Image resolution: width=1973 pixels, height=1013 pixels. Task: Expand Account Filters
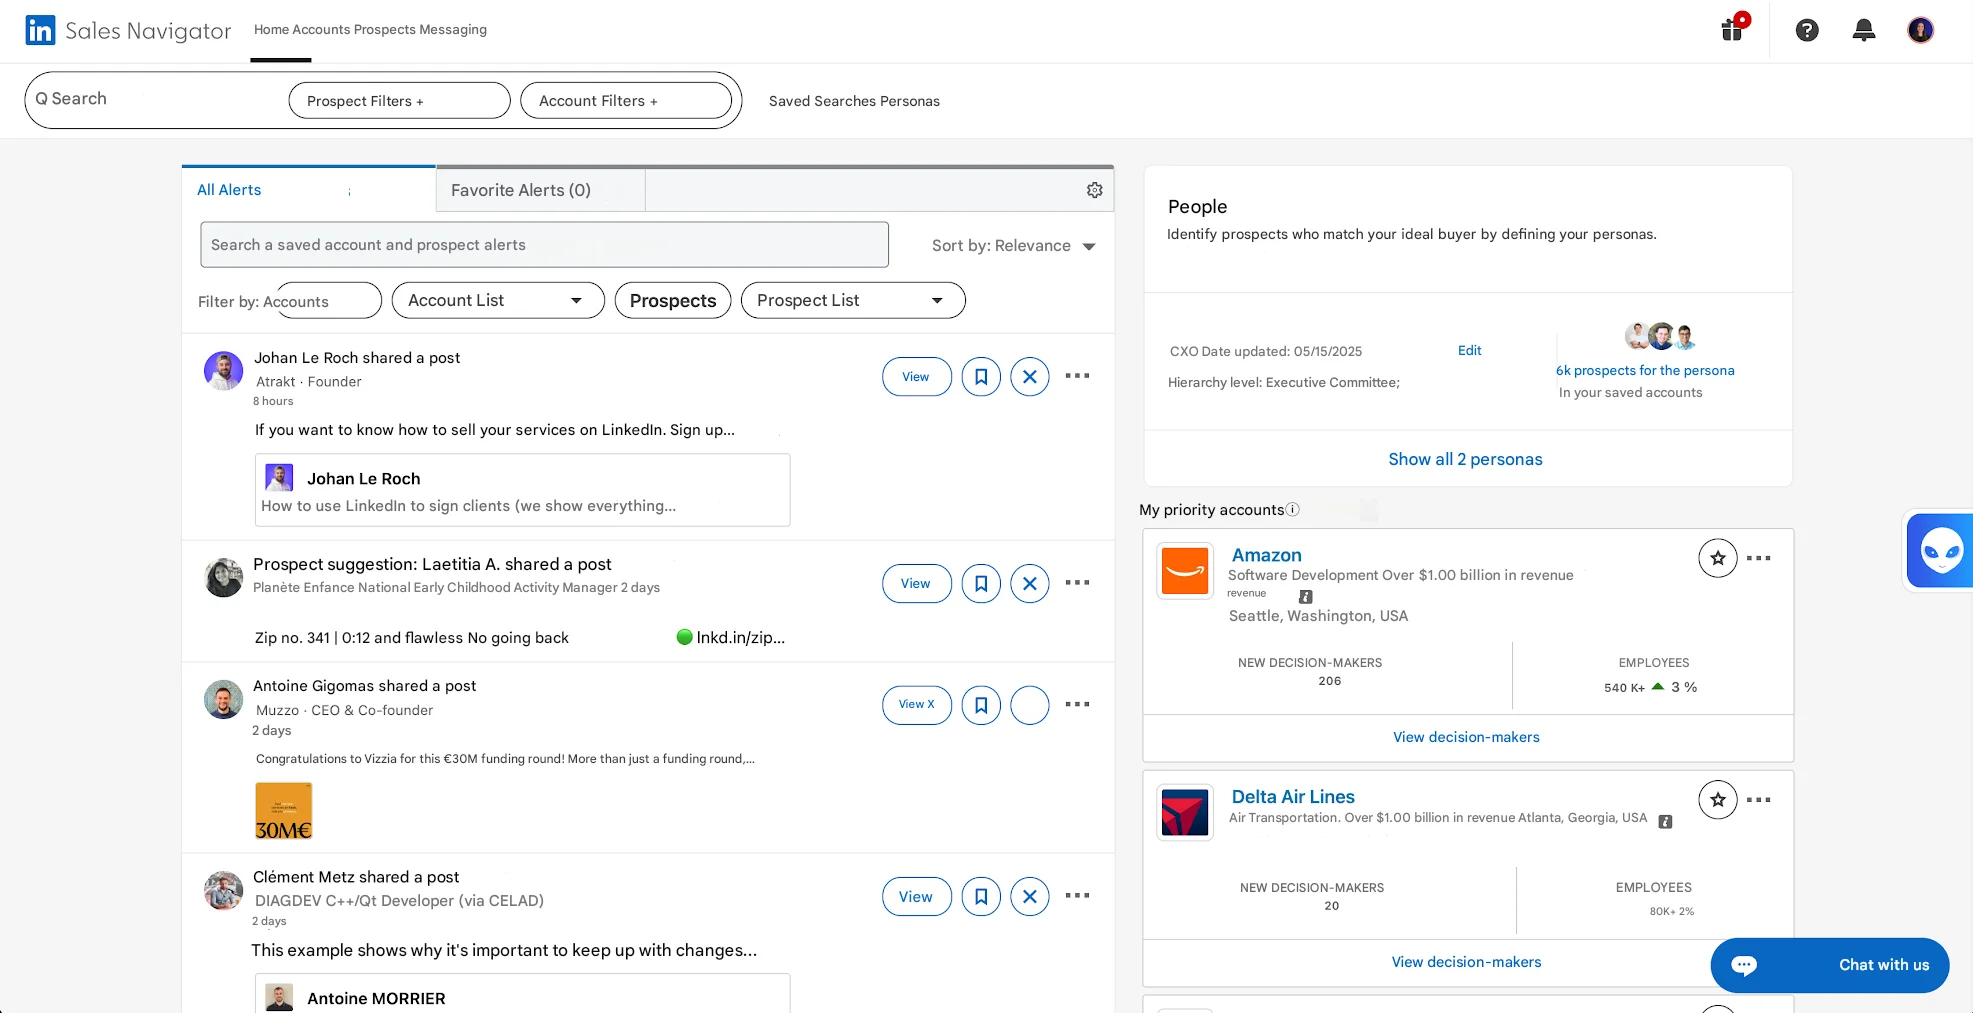click(626, 101)
